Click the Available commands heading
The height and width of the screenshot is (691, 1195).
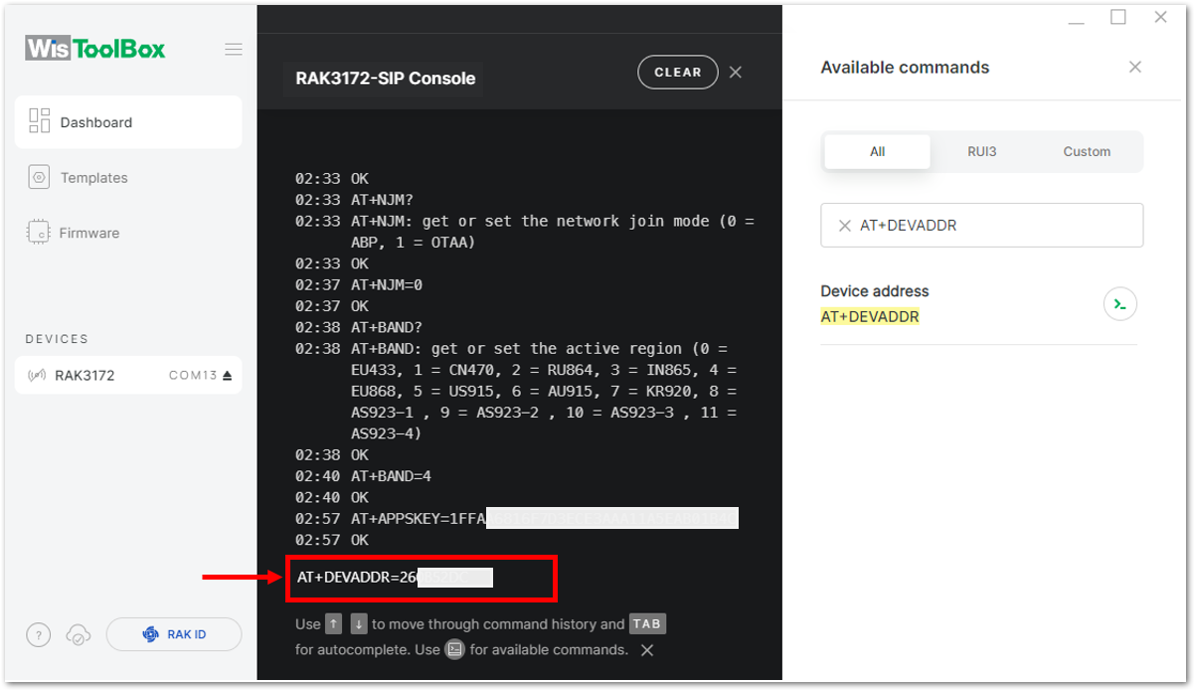(905, 67)
